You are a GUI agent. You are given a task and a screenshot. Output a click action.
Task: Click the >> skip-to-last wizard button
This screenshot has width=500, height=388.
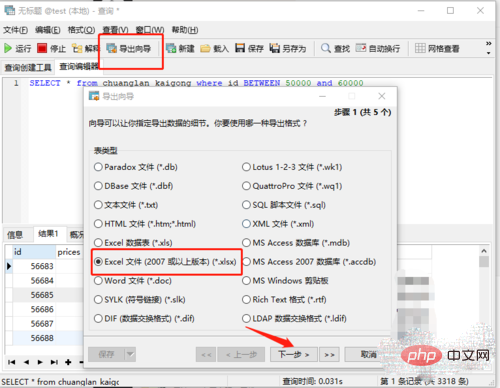click(329, 354)
